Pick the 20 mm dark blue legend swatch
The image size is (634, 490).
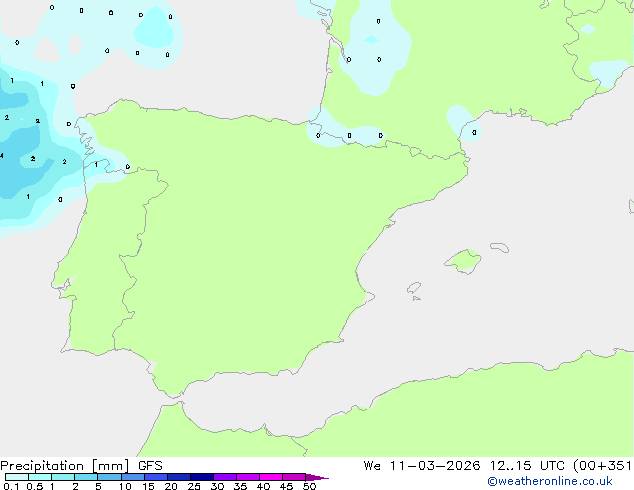coord(179,477)
